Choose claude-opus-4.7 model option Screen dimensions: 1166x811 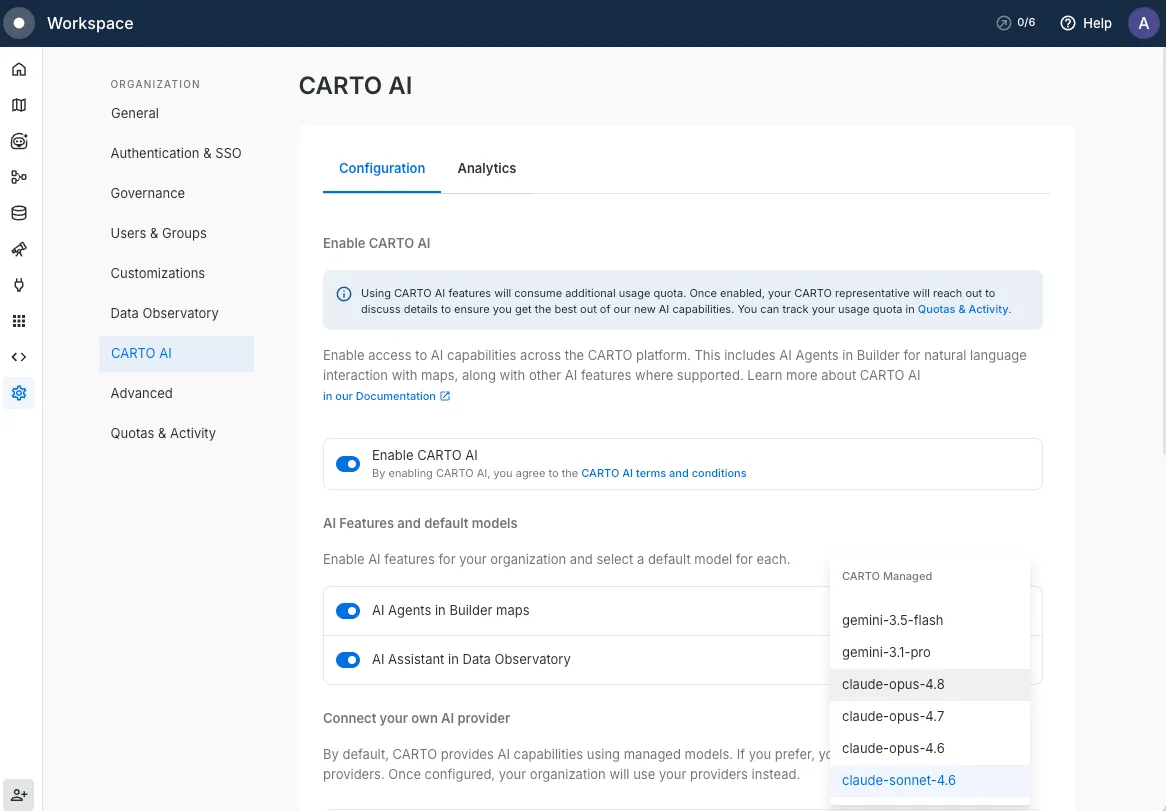pyautogui.click(x=930, y=717)
